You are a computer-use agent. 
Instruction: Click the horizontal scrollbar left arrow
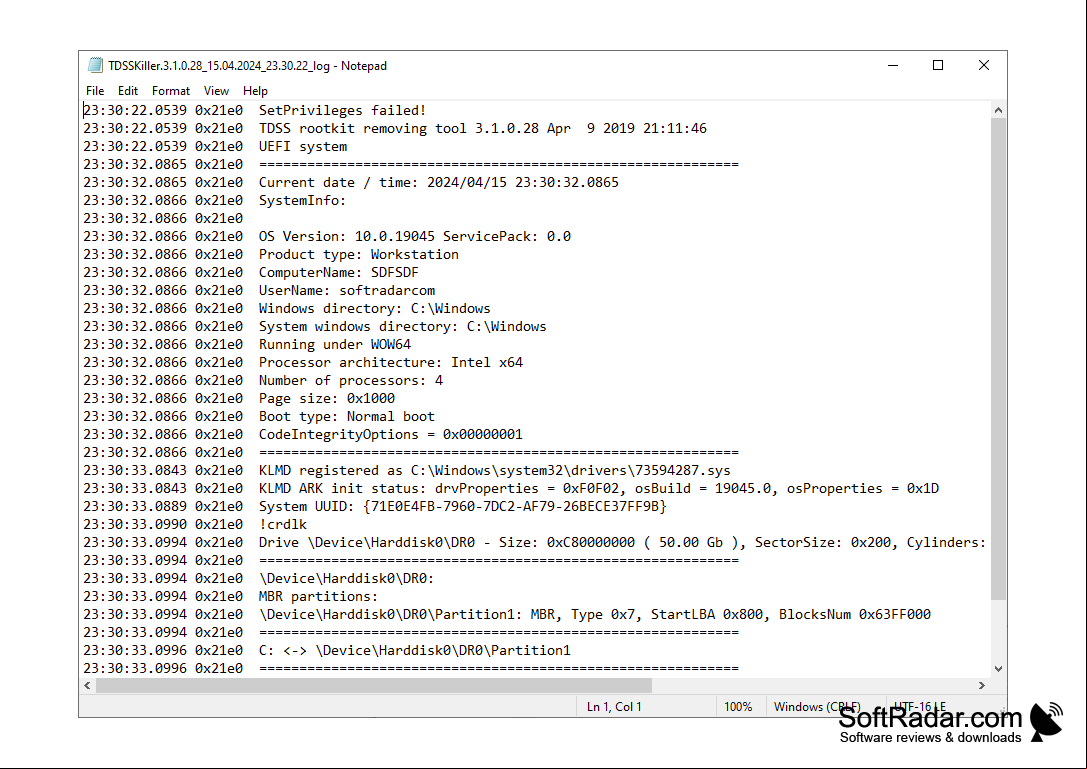[x=87, y=685]
